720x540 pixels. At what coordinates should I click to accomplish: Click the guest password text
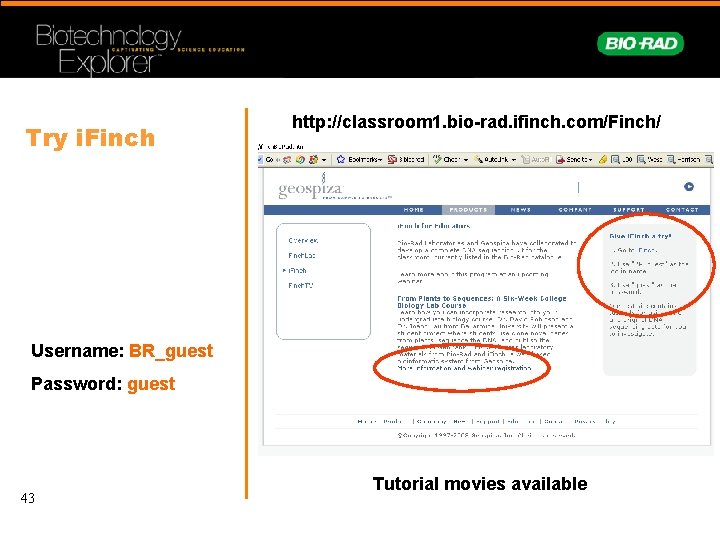point(151,384)
